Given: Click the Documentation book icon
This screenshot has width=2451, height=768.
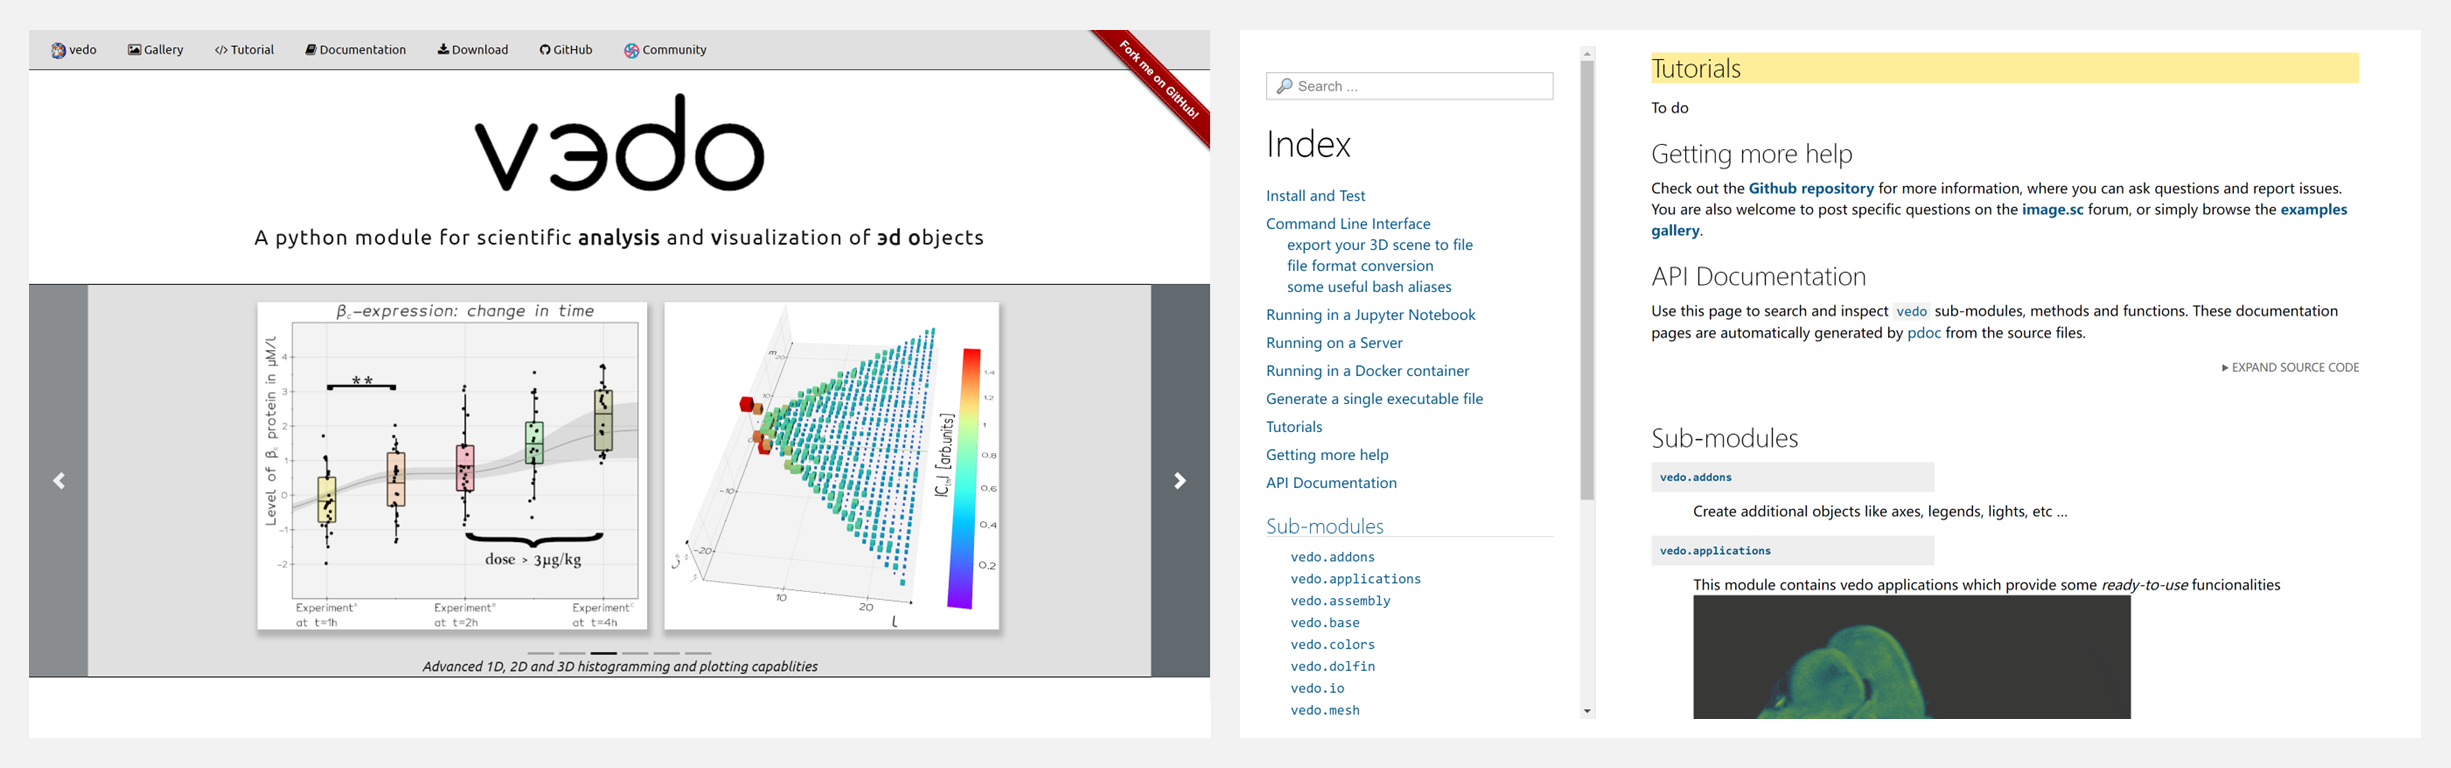Looking at the screenshot, I should (x=310, y=49).
